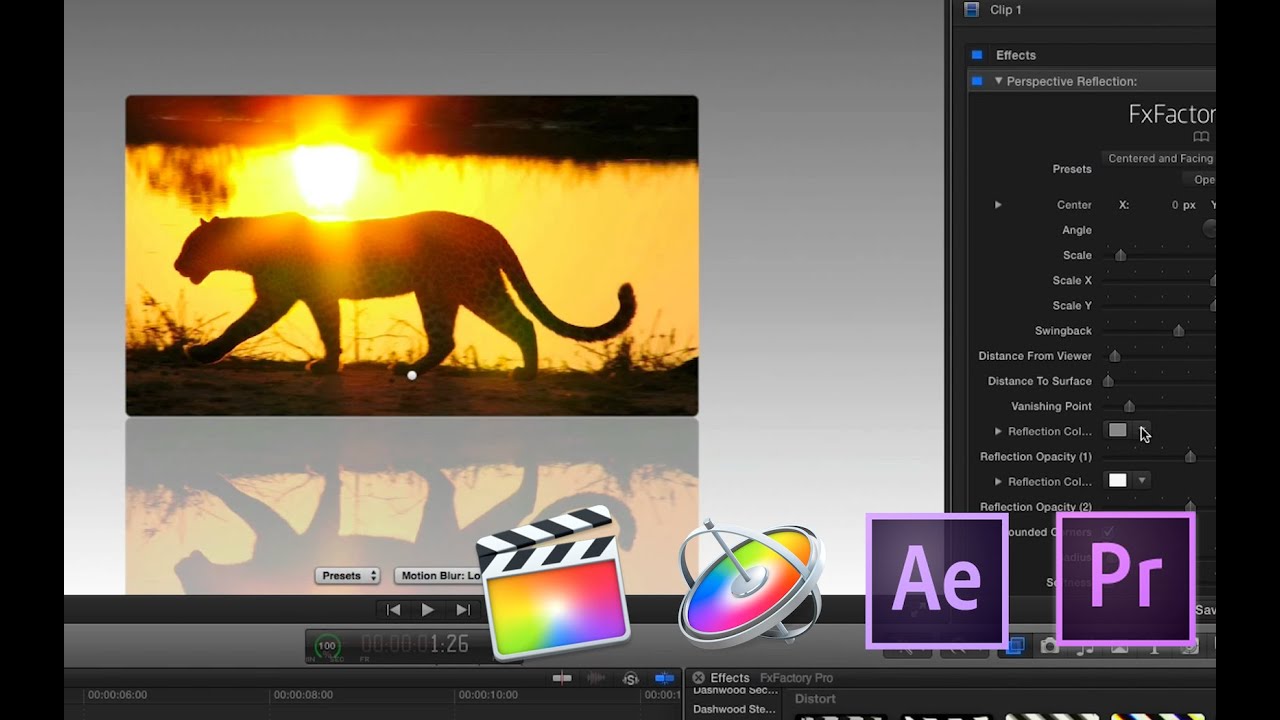Viewport: 1280px width, 720px height.
Task: Click the Vanishing Point slider handle
Action: point(1129,406)
